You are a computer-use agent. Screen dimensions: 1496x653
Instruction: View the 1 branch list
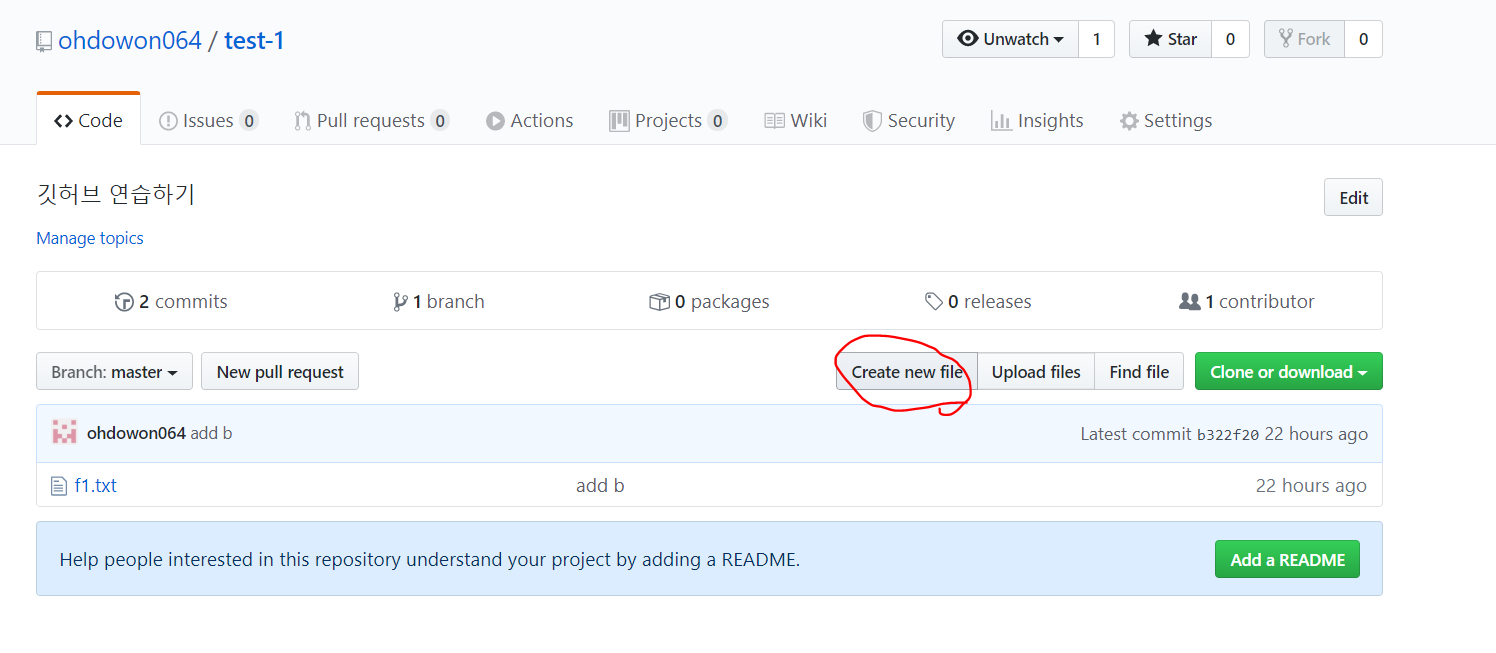pos(439,301)
